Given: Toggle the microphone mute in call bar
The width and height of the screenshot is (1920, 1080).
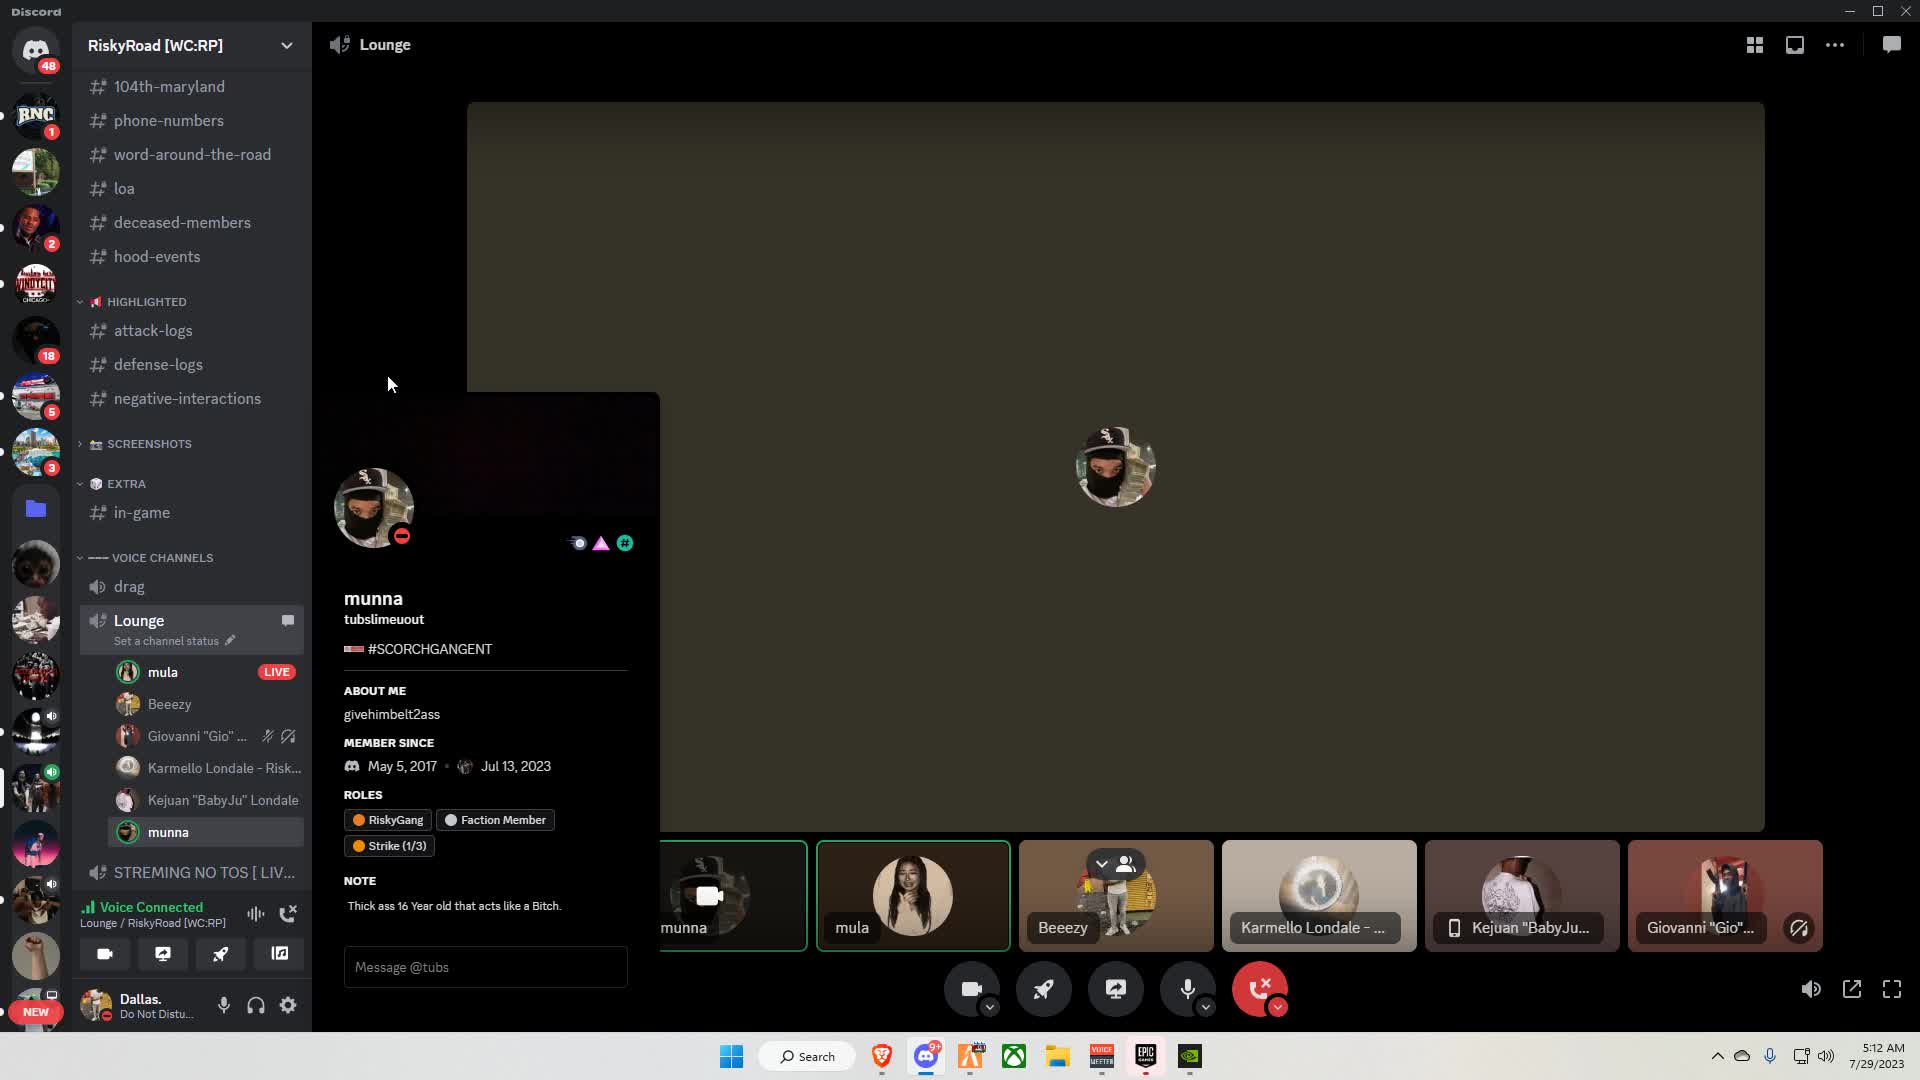Looking at the screenshot, I should tap(1187, 989).
